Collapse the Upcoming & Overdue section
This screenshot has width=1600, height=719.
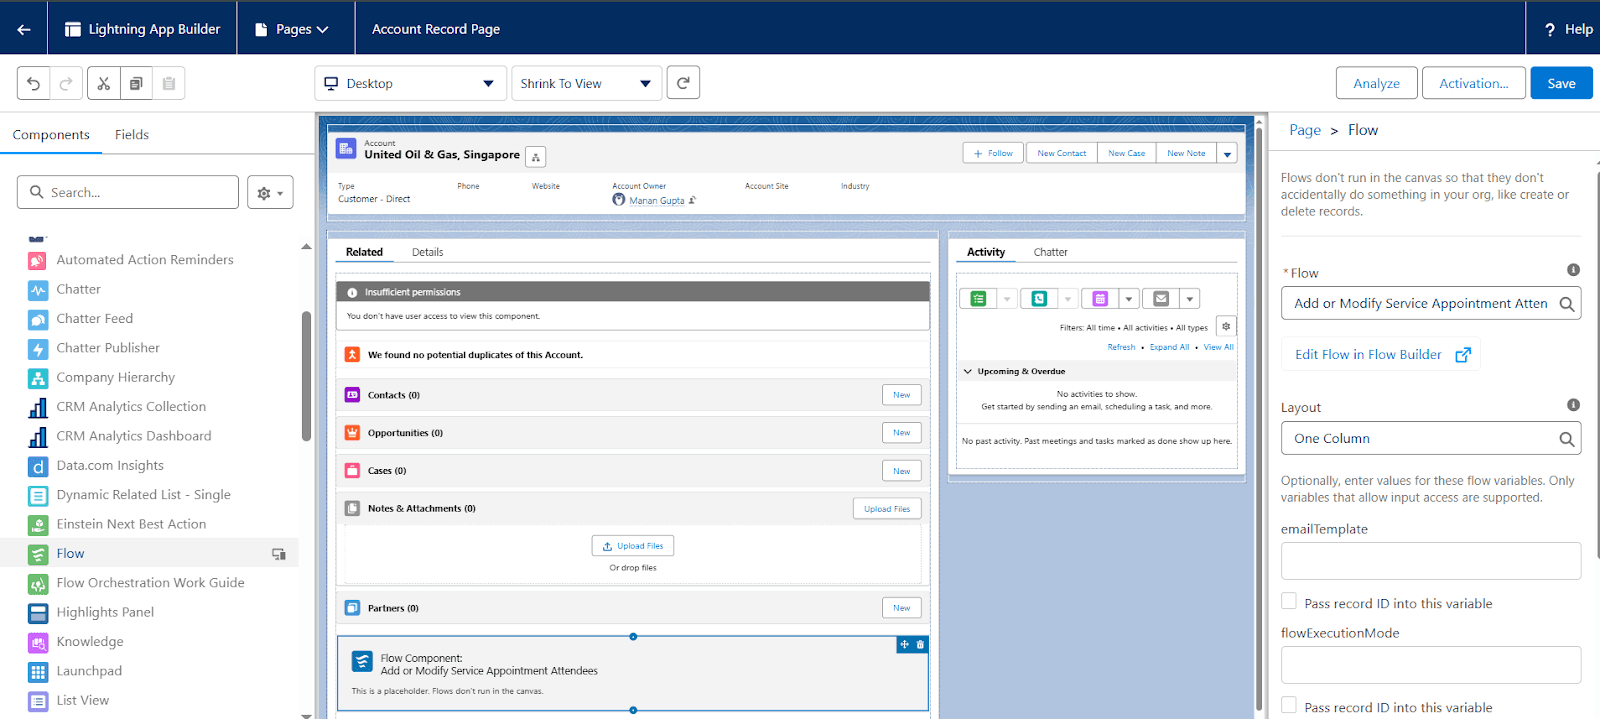(968, 371)
